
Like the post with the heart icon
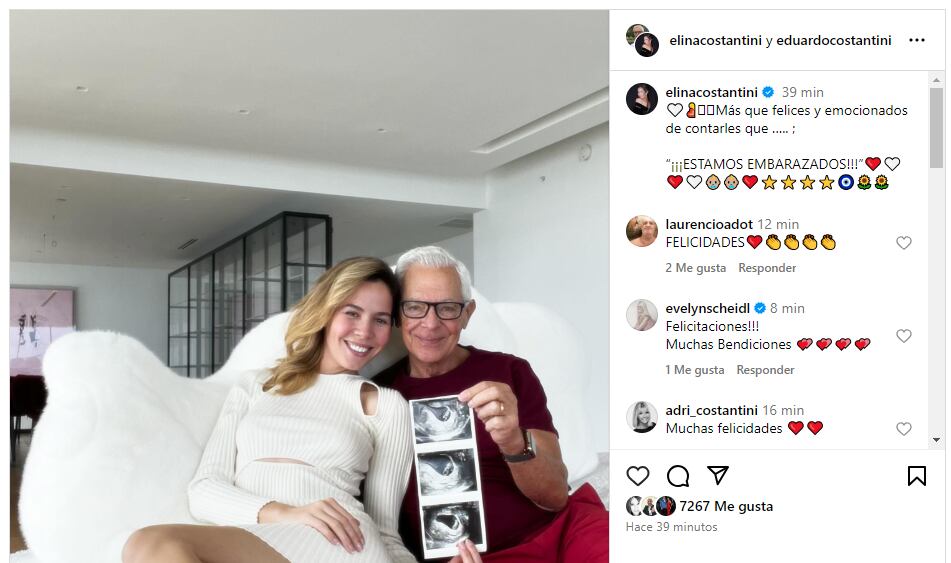click(x=637, y=476)
